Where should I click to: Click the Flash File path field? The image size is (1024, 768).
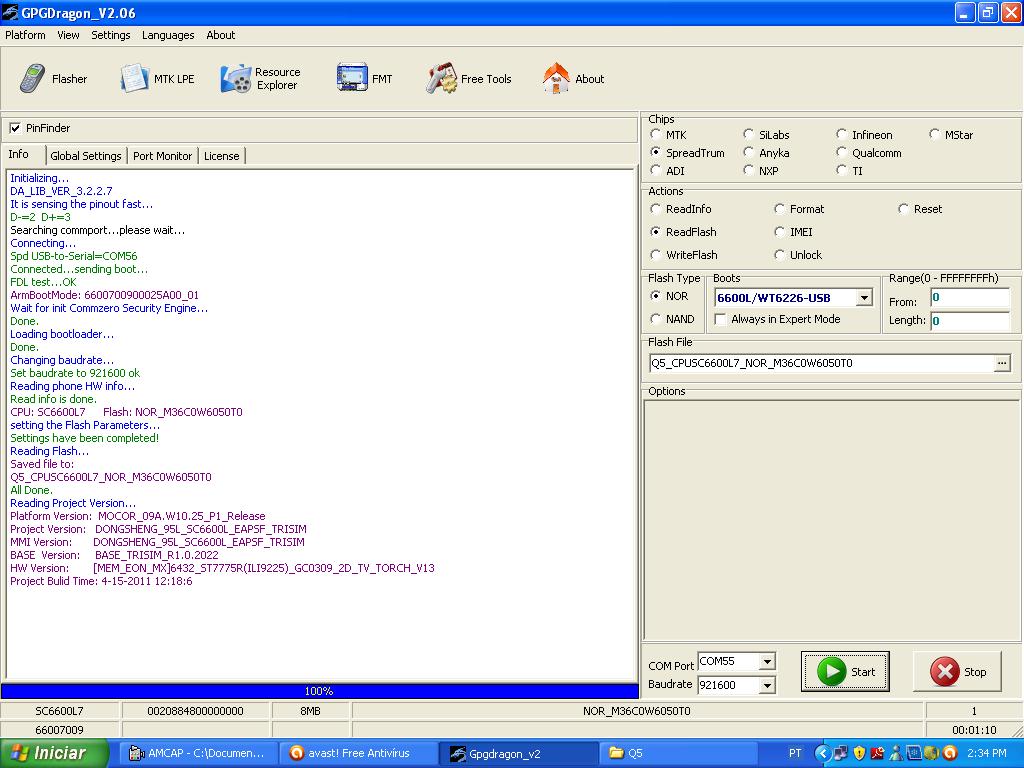tap(821, 363)
